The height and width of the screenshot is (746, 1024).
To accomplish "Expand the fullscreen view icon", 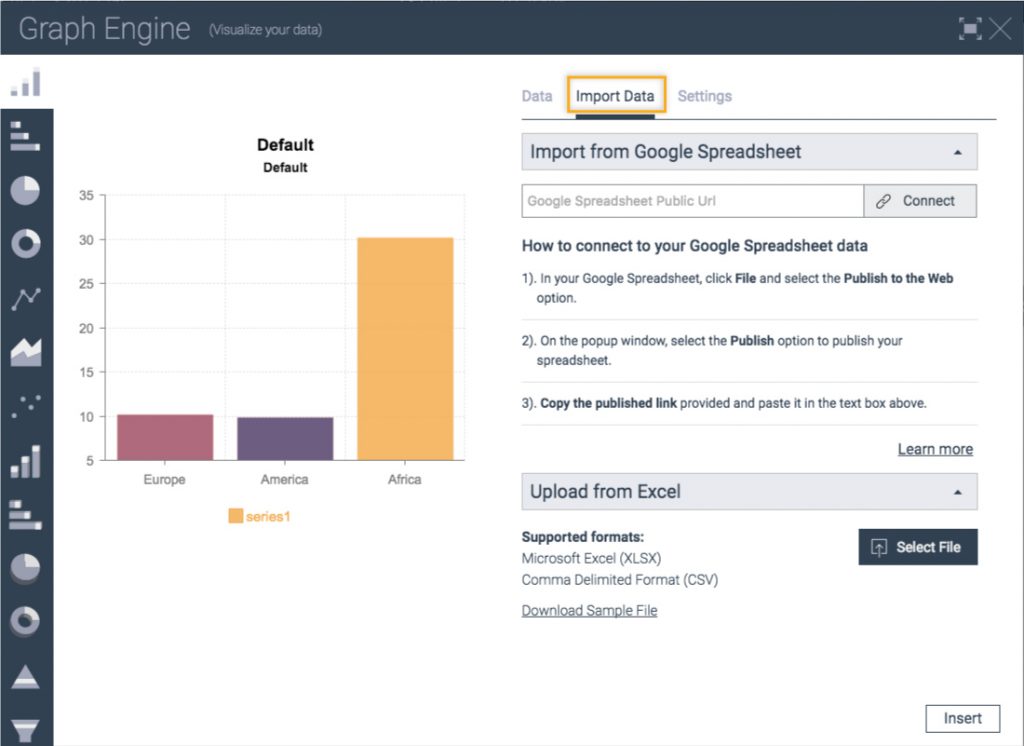I will pos(968,29).
